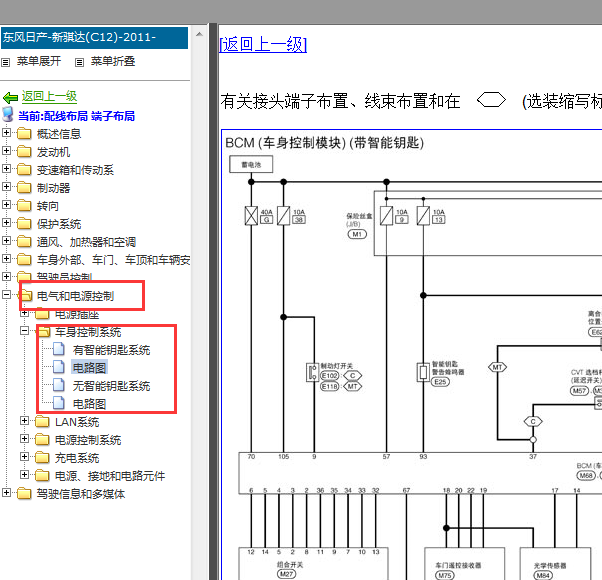
Task: Select the 车身控制系统 folder label
Action: tap(88, 332)
